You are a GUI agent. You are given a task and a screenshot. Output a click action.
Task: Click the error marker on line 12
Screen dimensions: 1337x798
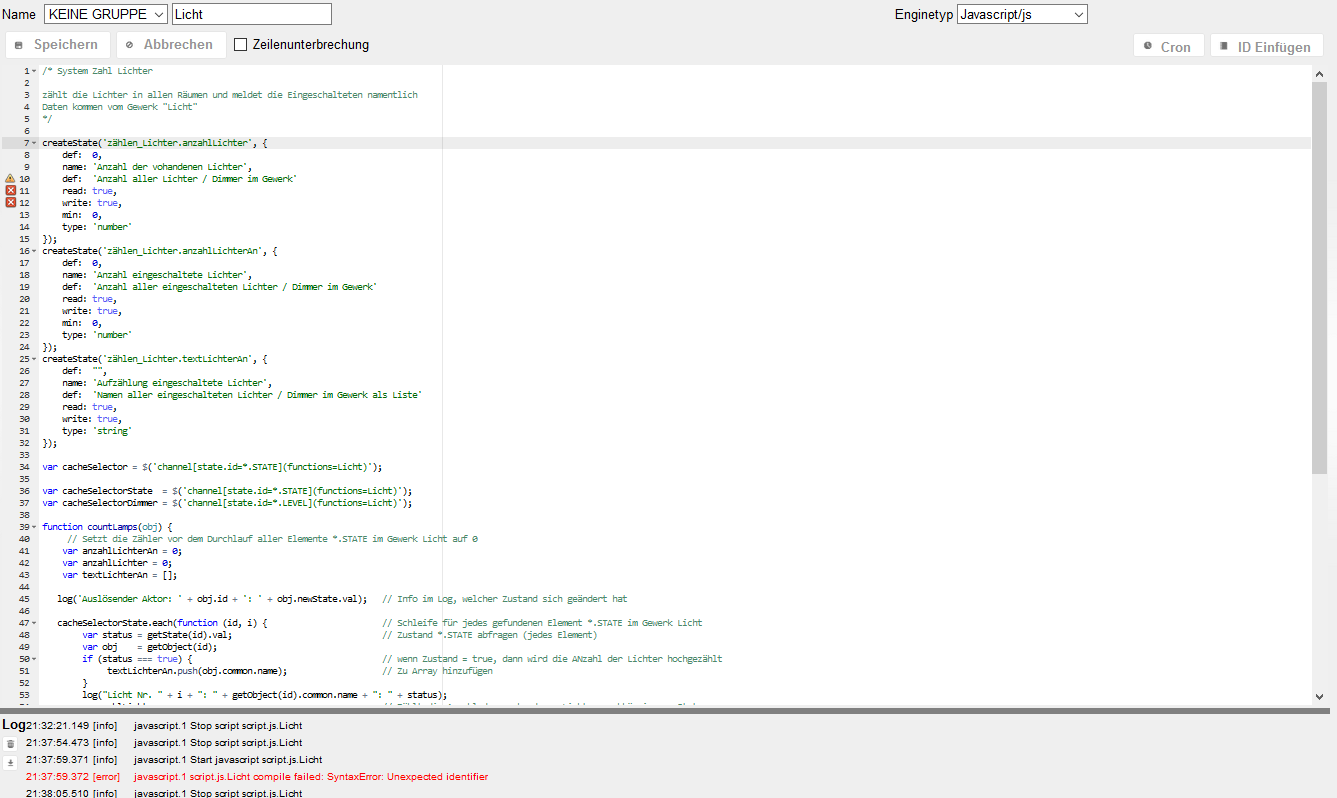coord(10,203)
